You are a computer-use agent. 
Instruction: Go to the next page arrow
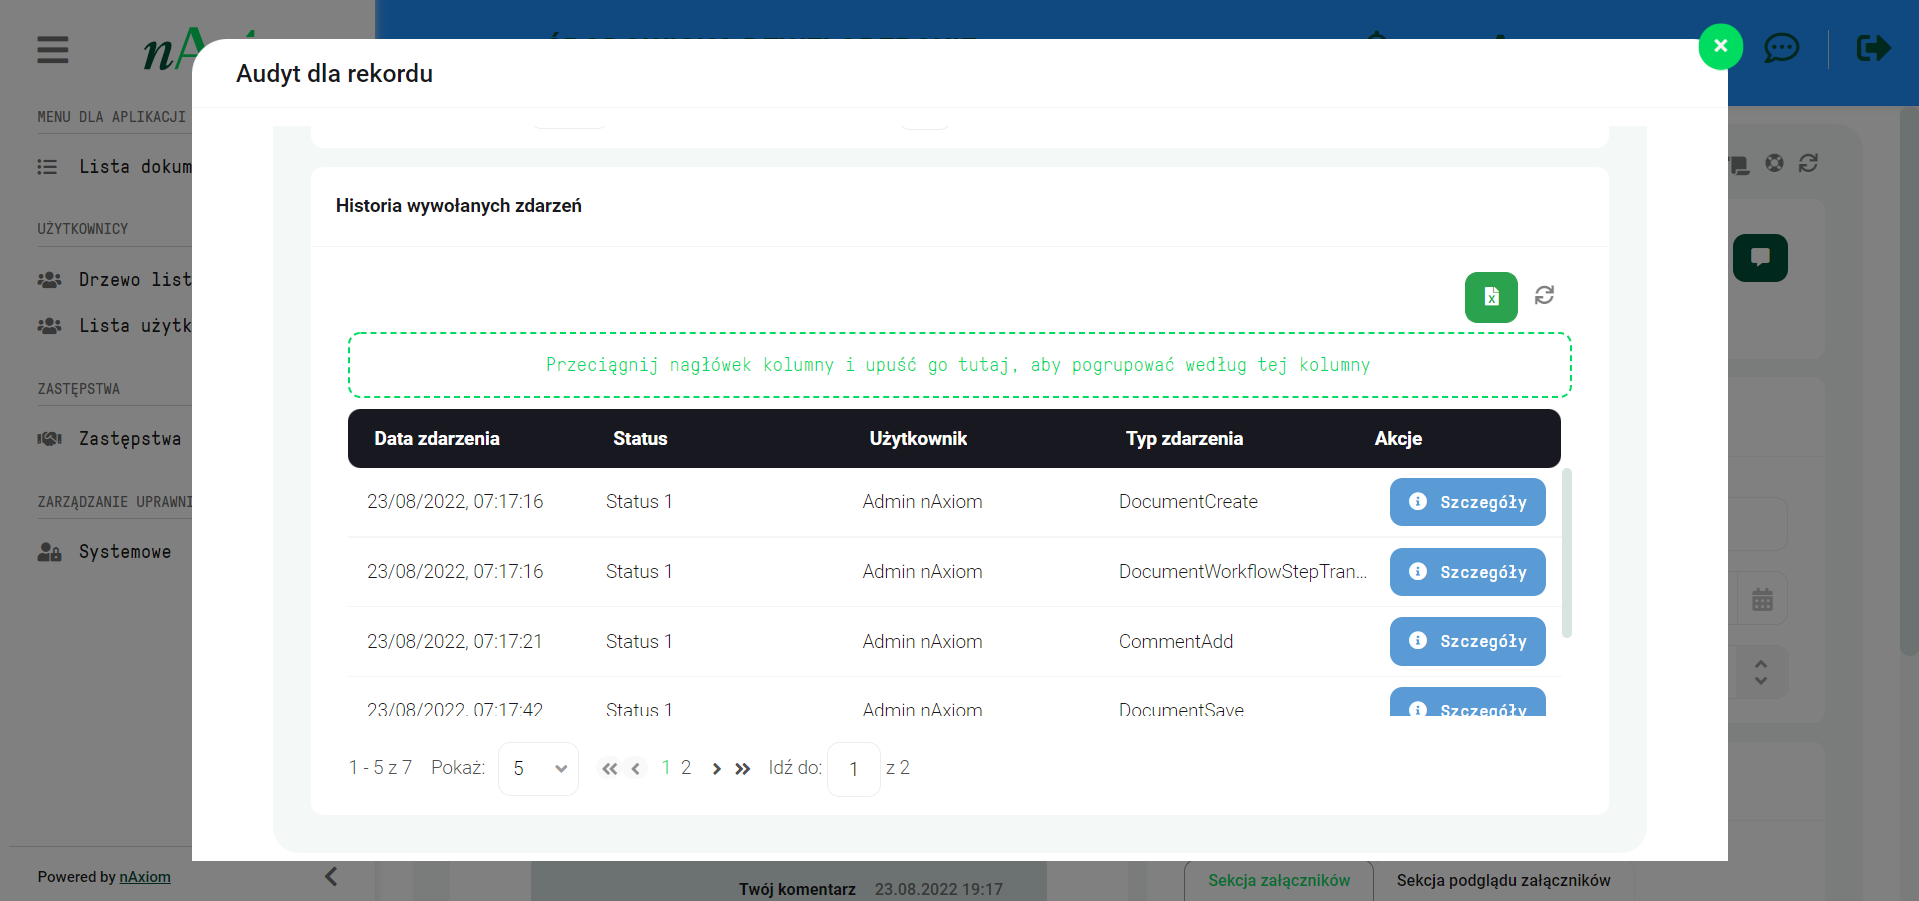[x=716, y=769]
